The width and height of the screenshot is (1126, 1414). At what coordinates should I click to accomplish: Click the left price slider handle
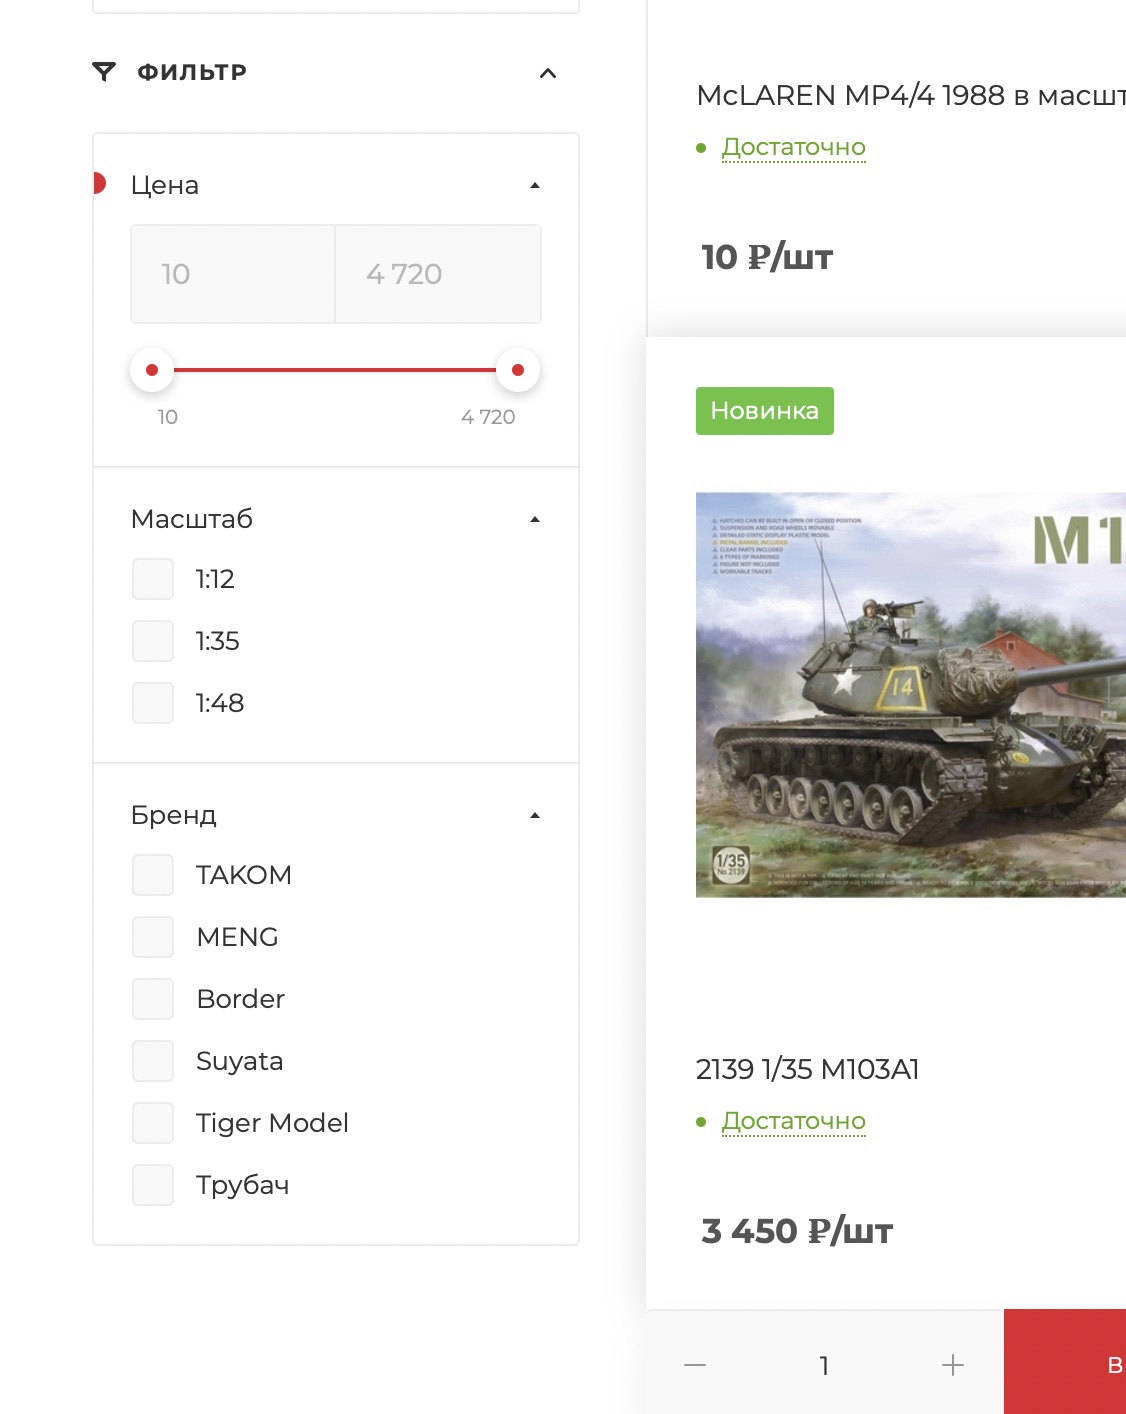pyautogui.click(x=152, y=370)
